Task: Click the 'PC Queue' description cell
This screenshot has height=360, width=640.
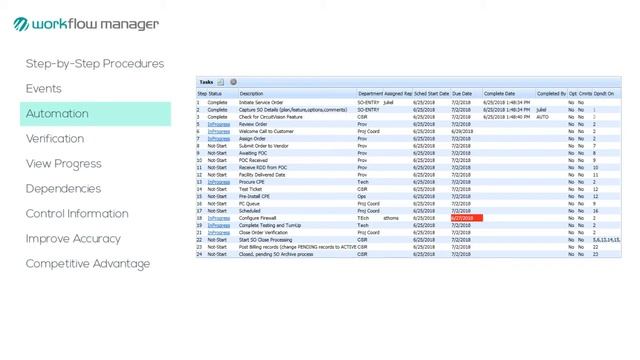Action: click(249, 204)
